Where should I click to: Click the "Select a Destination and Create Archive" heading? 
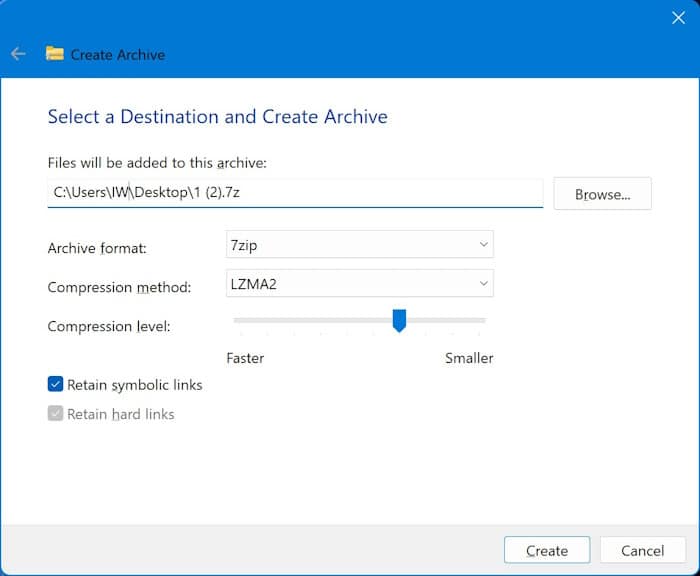tap(218, 117)
